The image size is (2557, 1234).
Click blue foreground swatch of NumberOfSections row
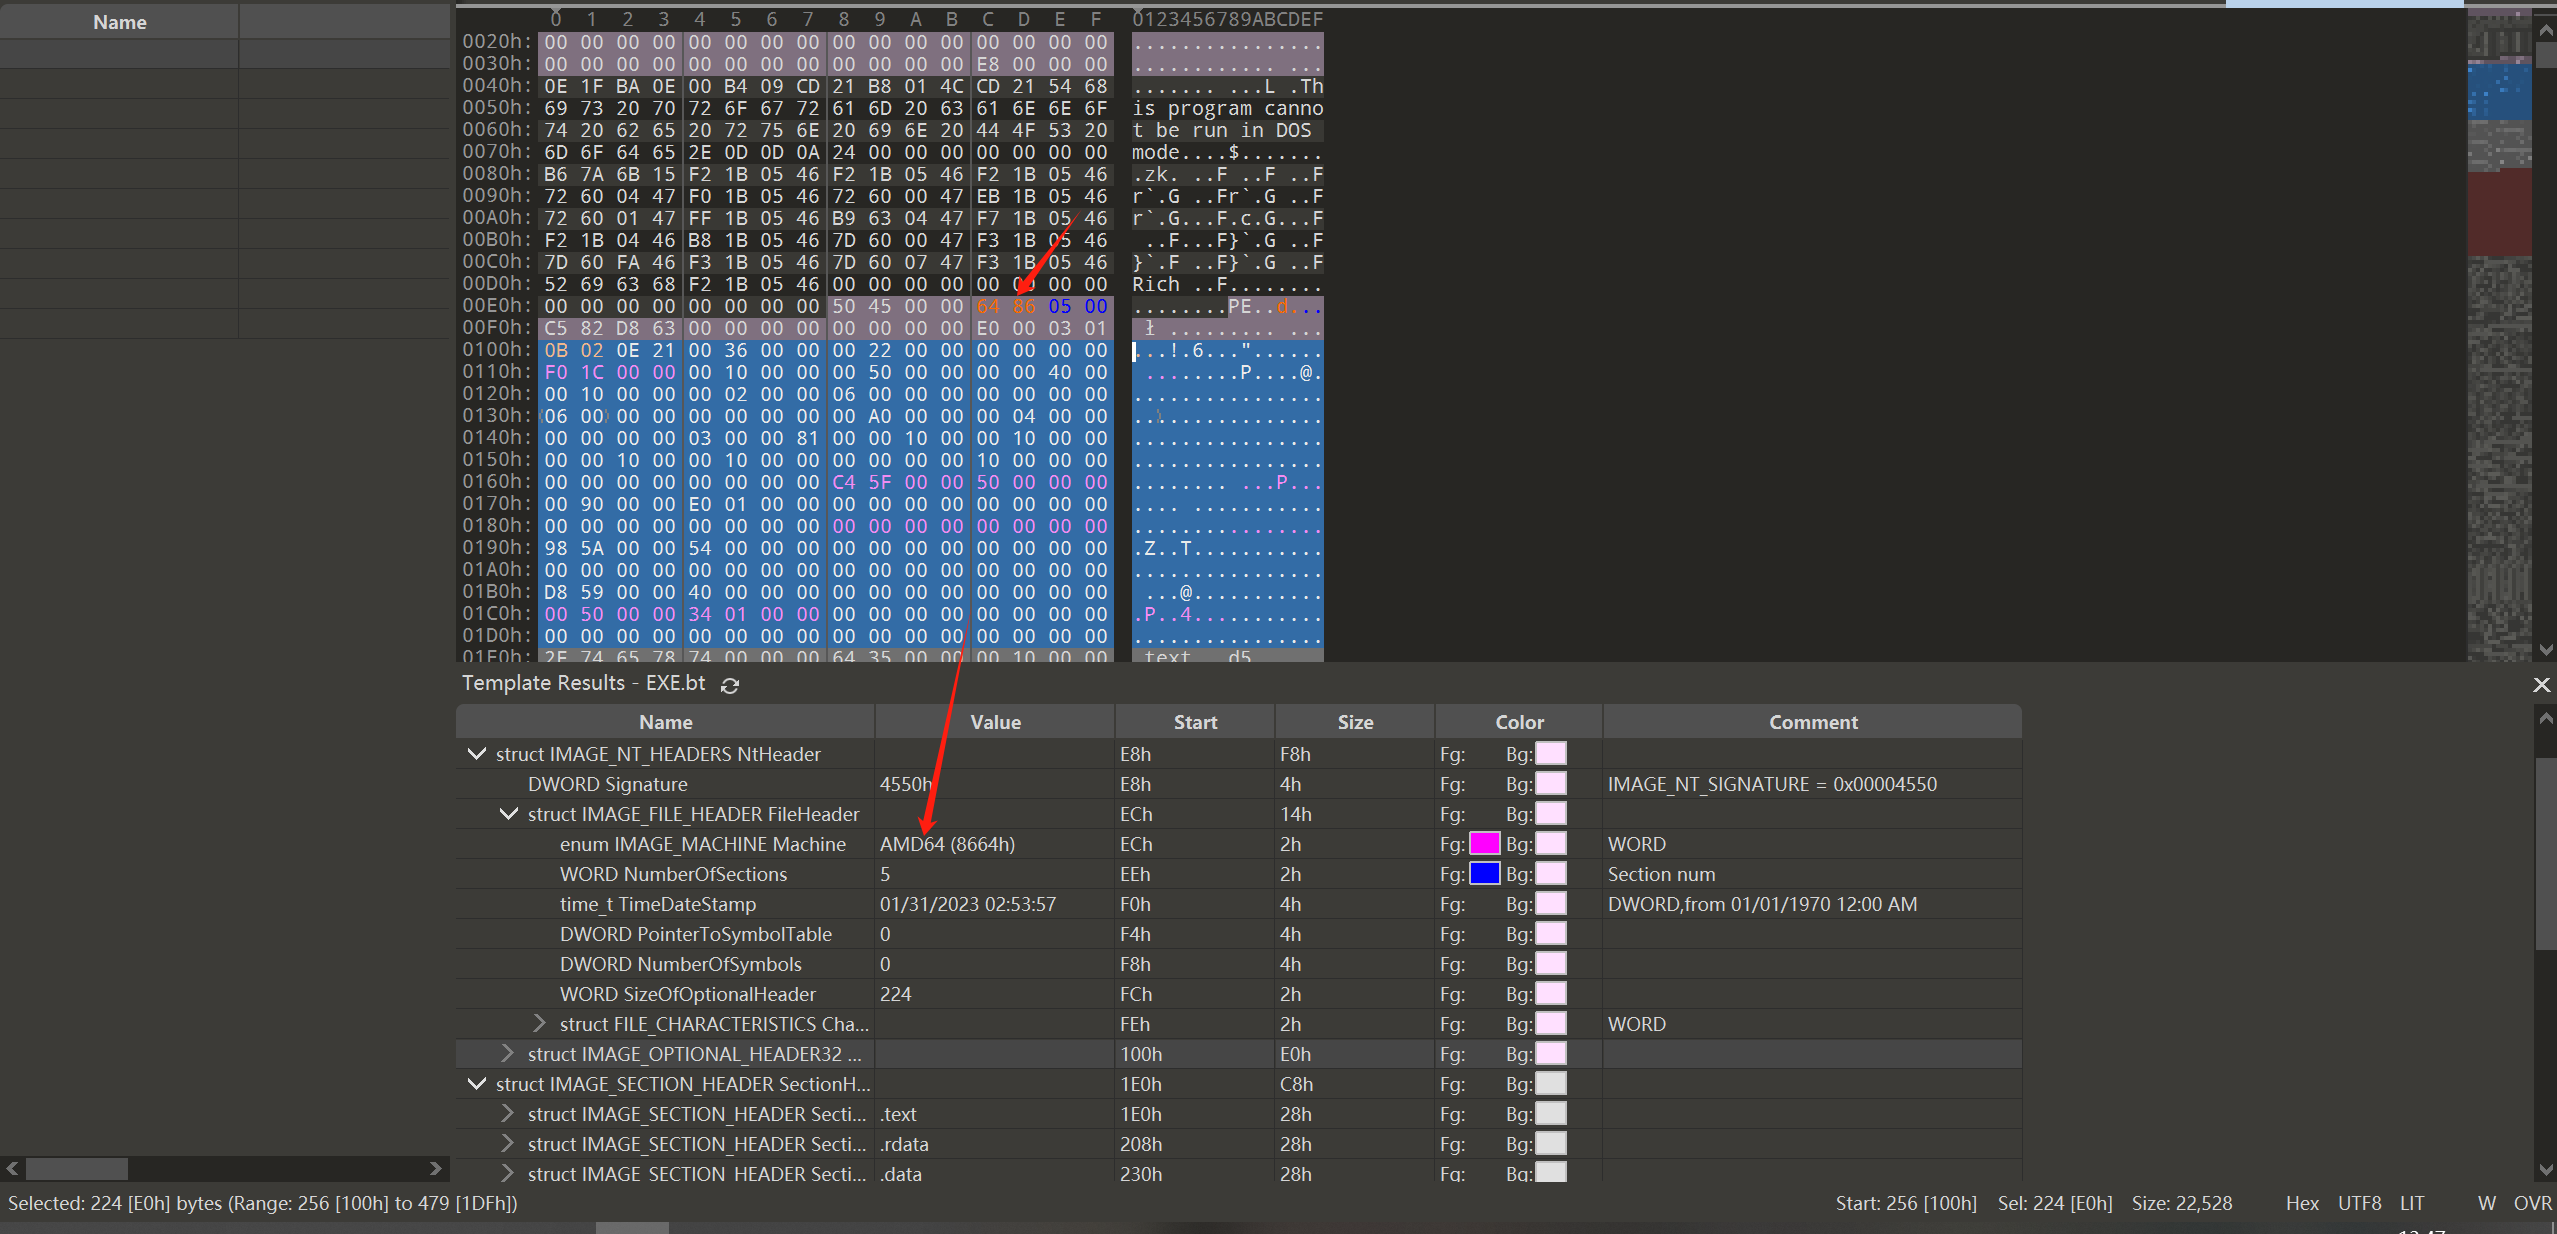[x=1484, y=874]
